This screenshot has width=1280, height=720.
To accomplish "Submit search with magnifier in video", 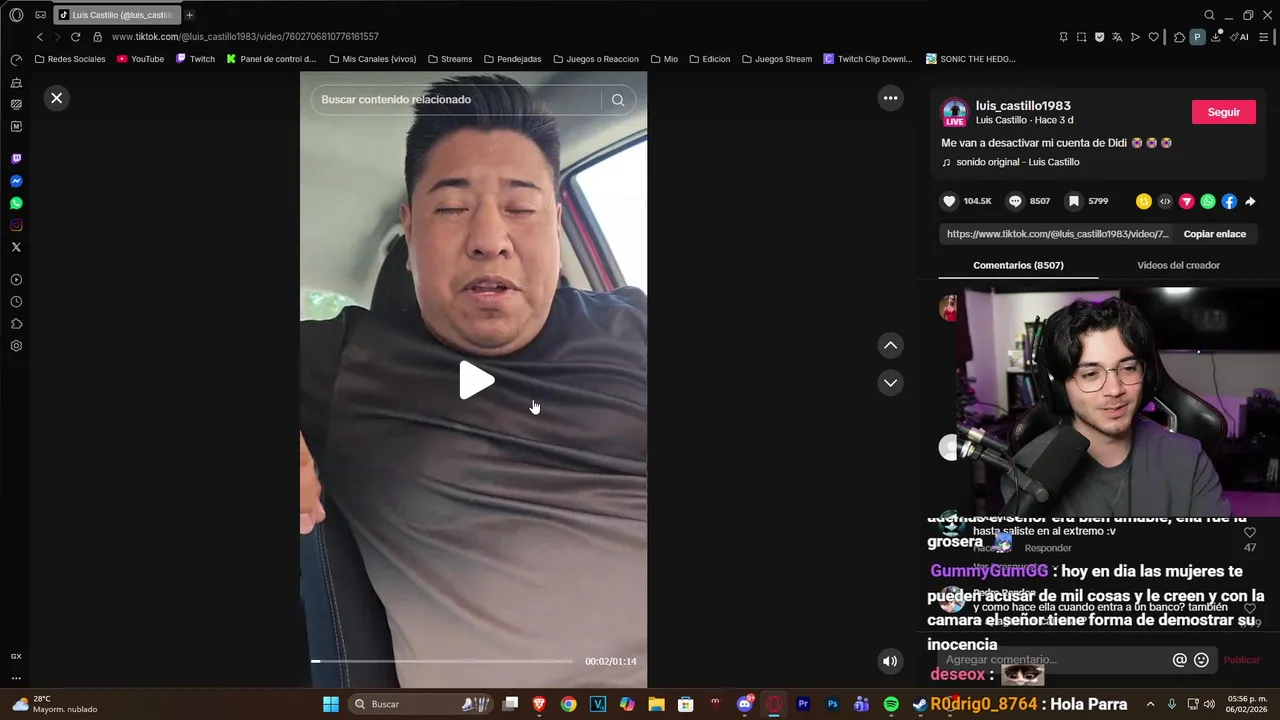I will click(618, 99).
